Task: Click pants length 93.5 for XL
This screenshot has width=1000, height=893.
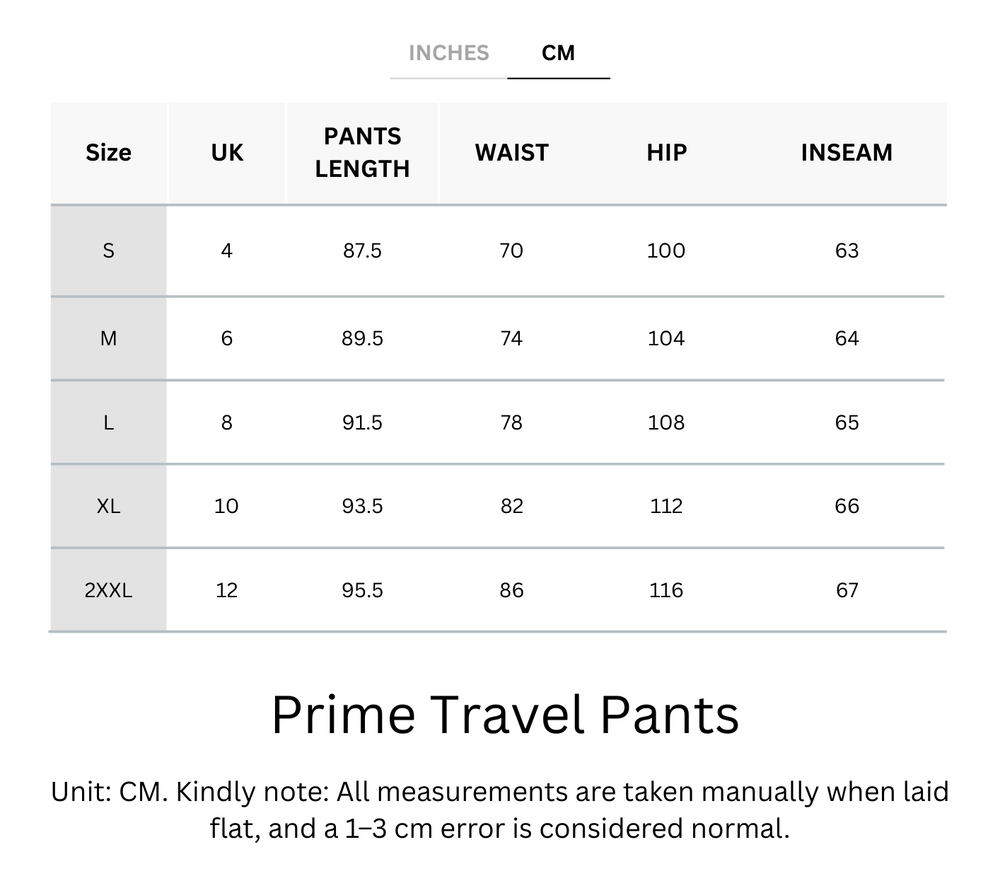Action: (x=362, y=506)
